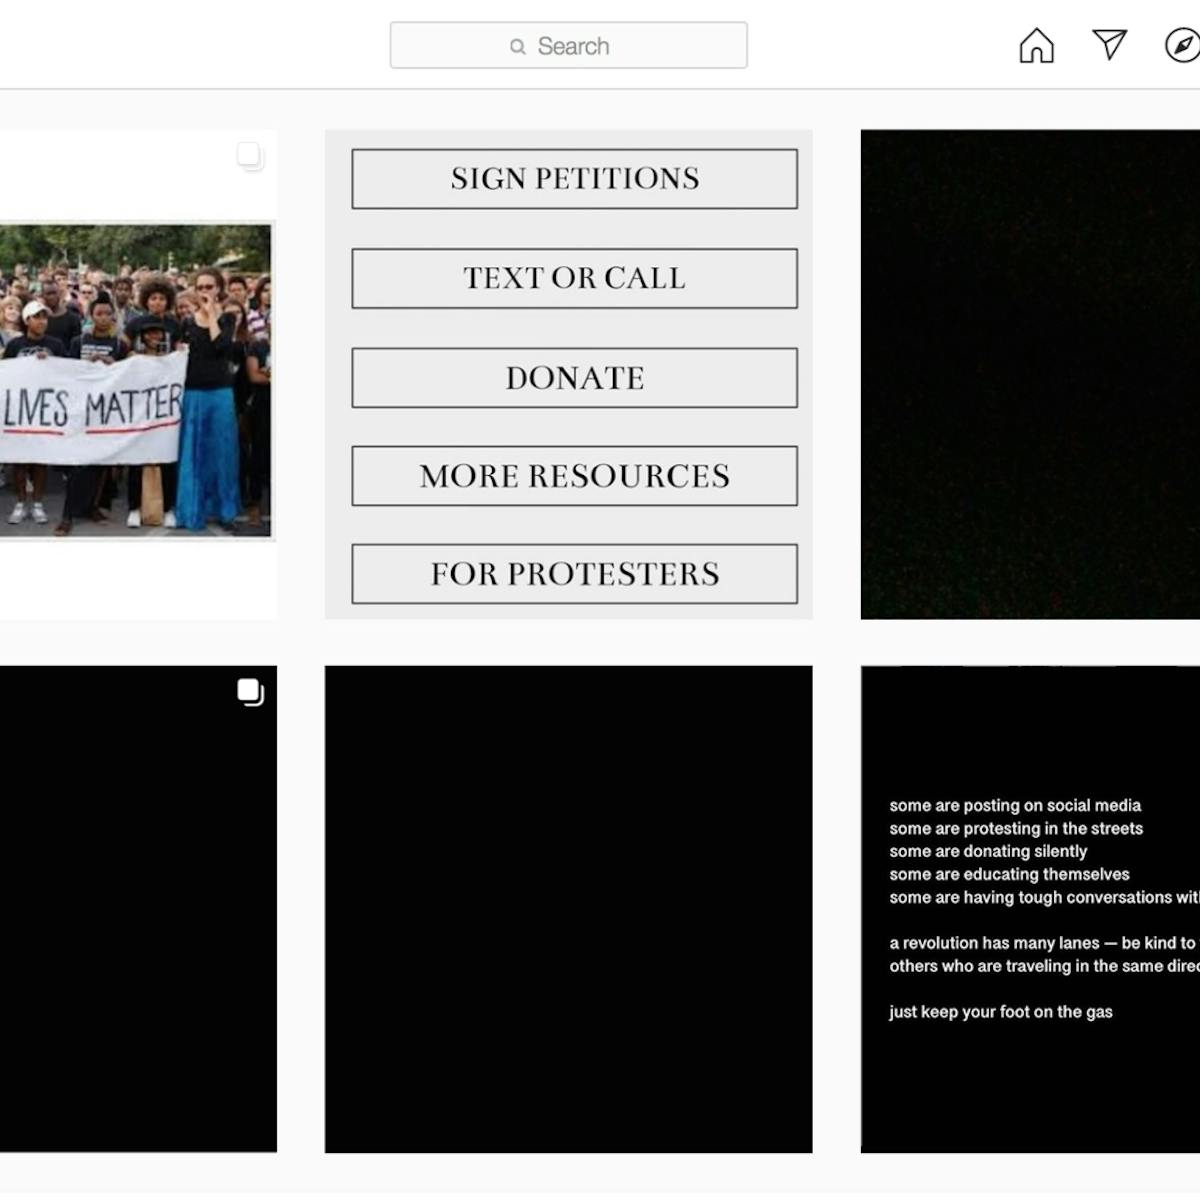Screen dimensions: 1200x1200
Task: Click the DONATE button
Action: 574,378
